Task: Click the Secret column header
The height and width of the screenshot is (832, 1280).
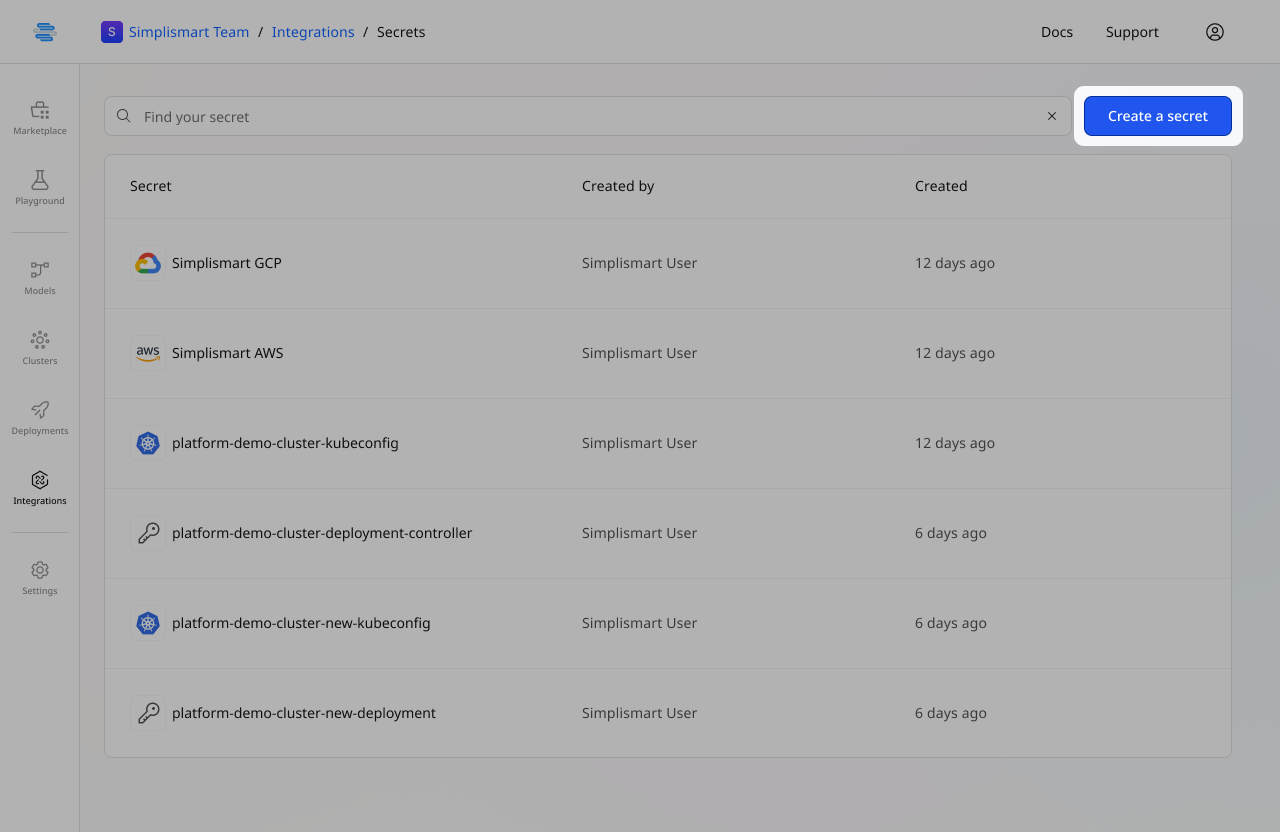Action: [151, 186]
